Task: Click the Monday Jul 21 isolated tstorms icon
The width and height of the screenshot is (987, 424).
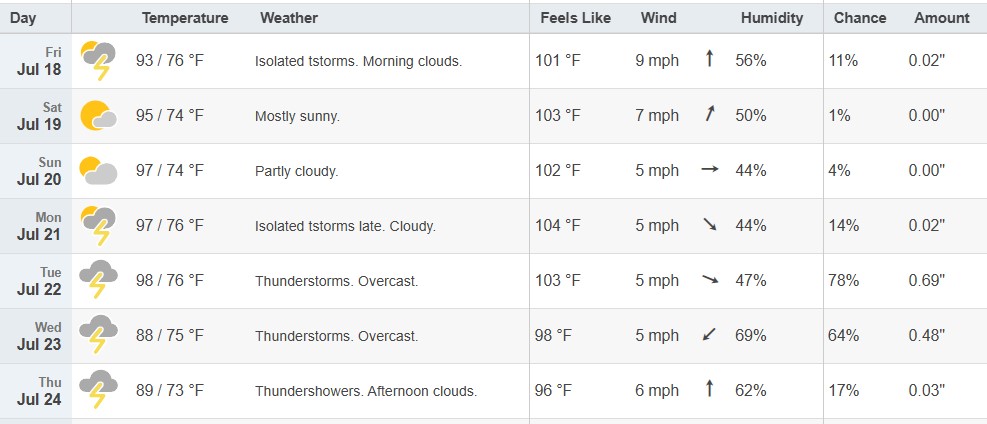Action: (98, 225)
